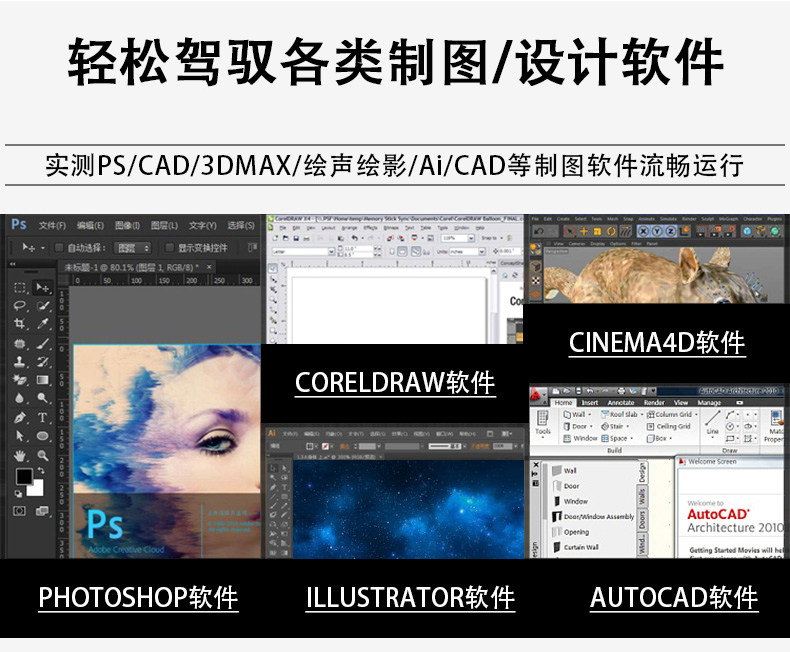Select the Eyedropper tool in Photoshop
This screenshot has width=790, height=652.
click(x=43, y=323)
